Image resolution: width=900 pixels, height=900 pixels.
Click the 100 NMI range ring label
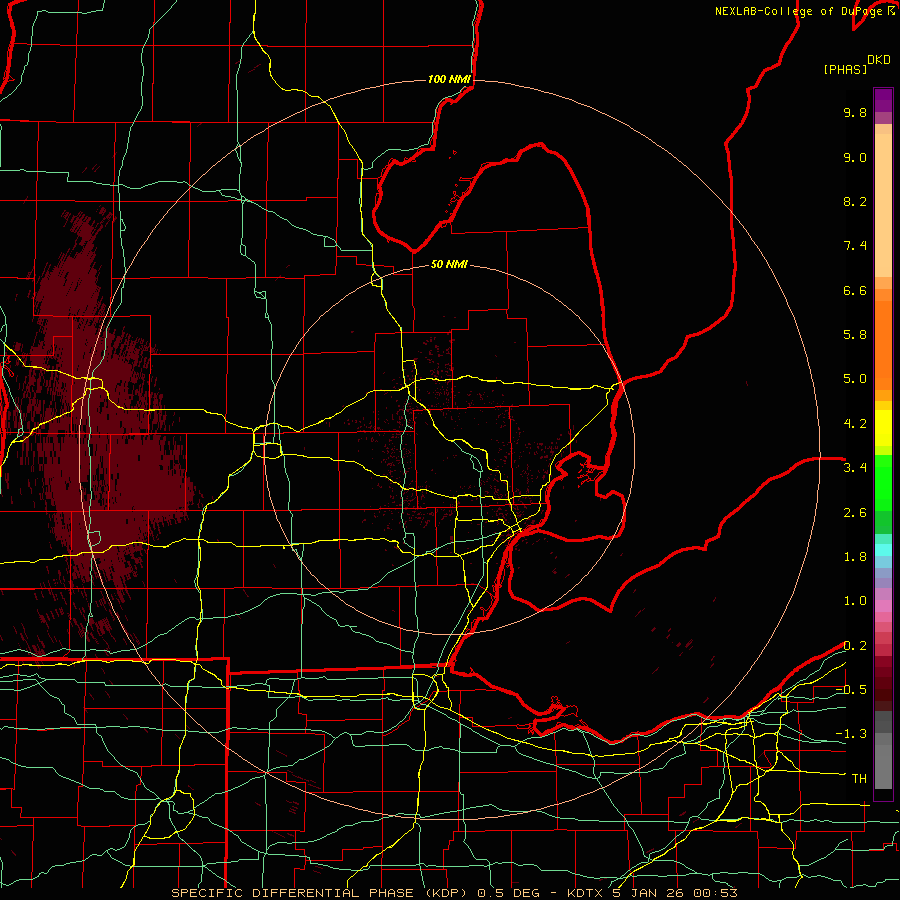click(x=449, y=79)
